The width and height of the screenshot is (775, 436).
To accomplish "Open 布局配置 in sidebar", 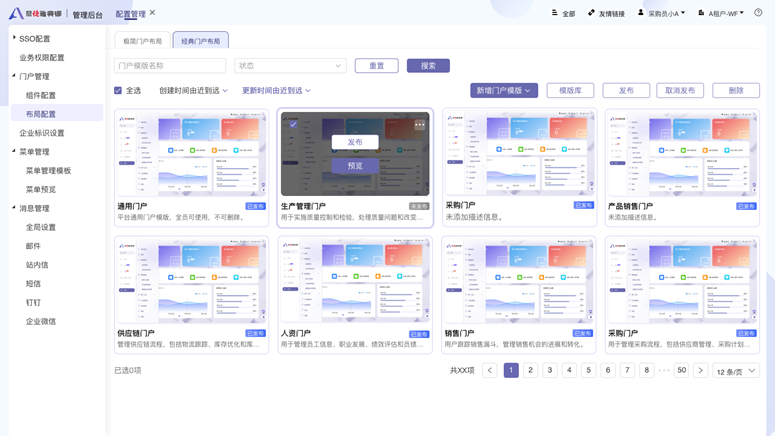I will 57,114.
